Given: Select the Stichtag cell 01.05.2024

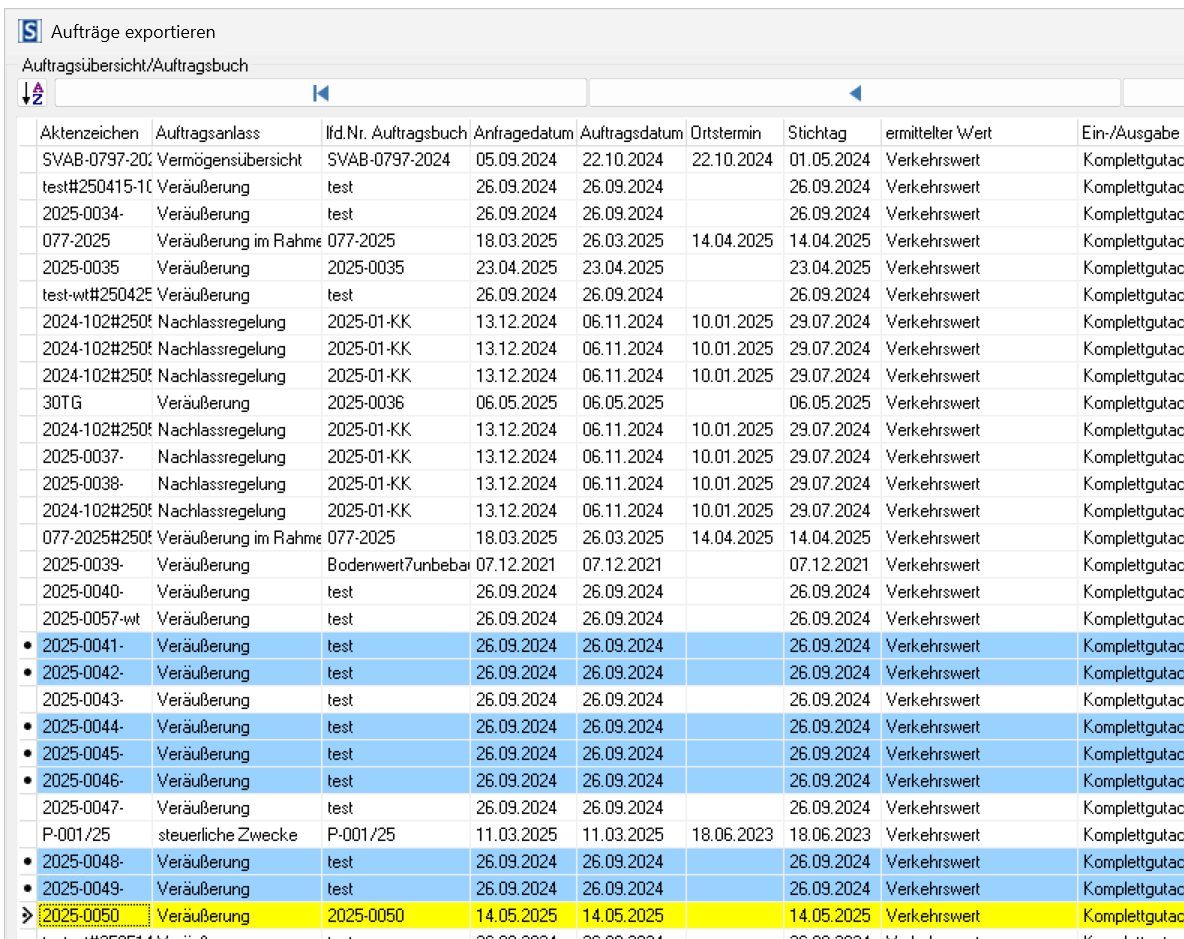Looking at the screenshot, I should coord(833,160).
